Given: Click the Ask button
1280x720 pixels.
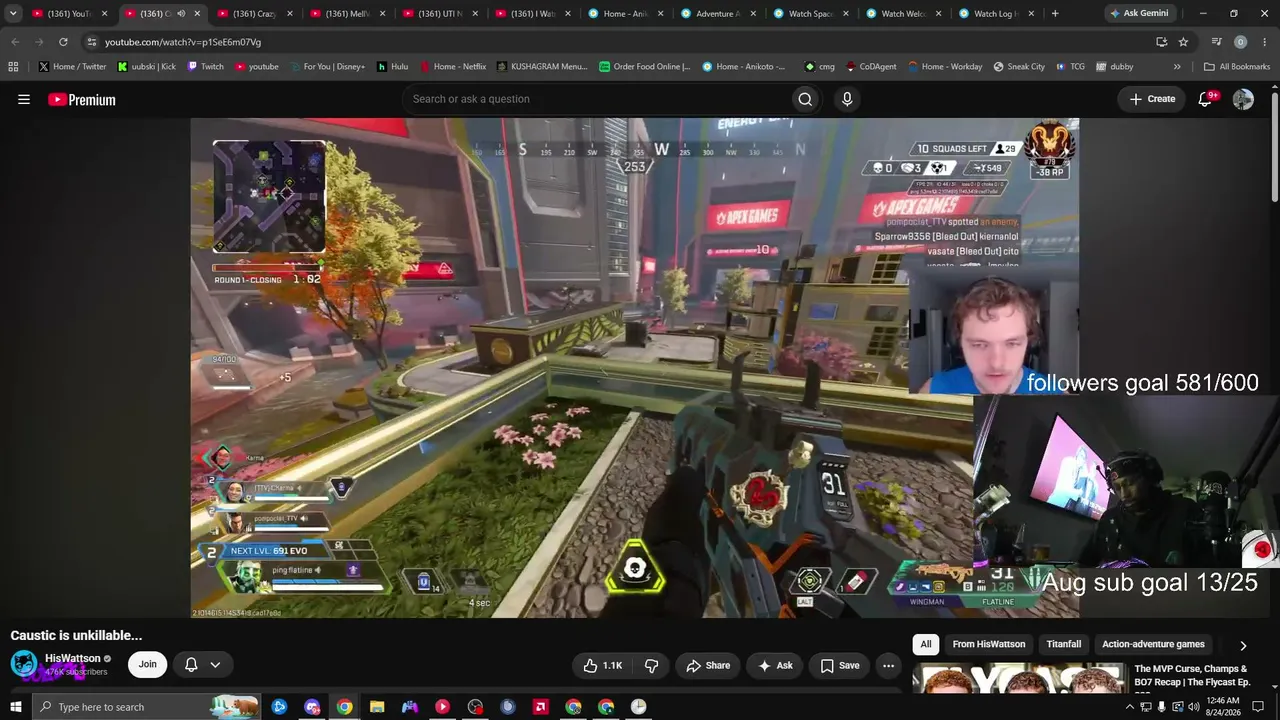Looking at the screenshot, I should click(x=775, y=665).
